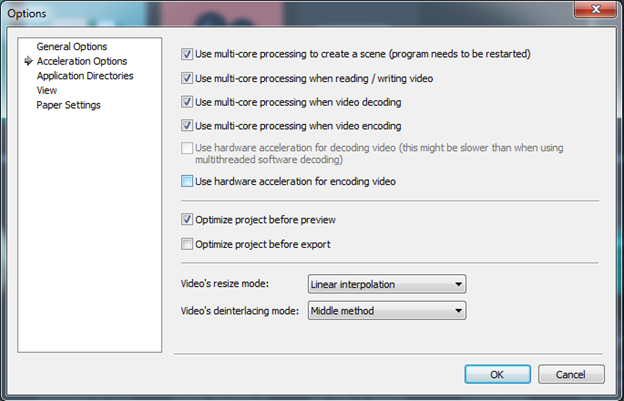Open Video's resize mode dropdown
This screenshot has width=624, height=401.
pyautogui.click(x=387, y=284)
